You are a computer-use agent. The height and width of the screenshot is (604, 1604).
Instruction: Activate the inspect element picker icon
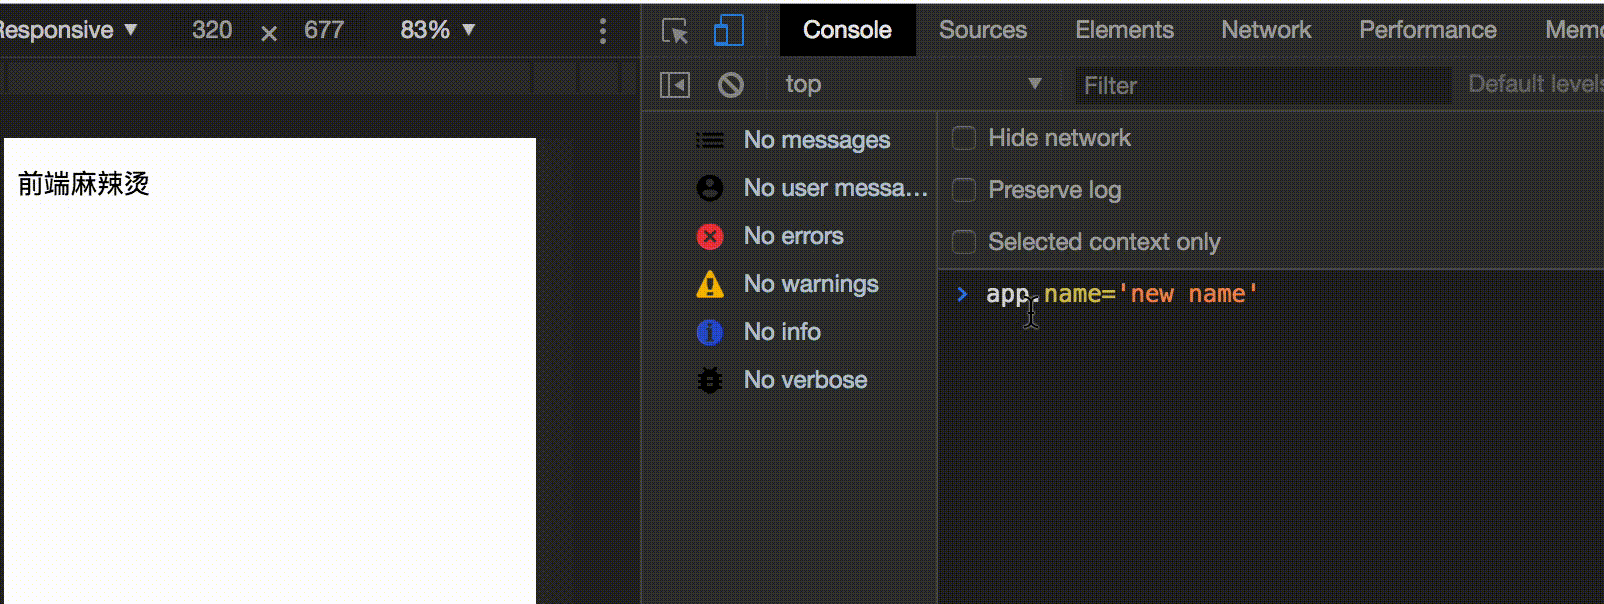pyautogui.click(x=675, y=31)
